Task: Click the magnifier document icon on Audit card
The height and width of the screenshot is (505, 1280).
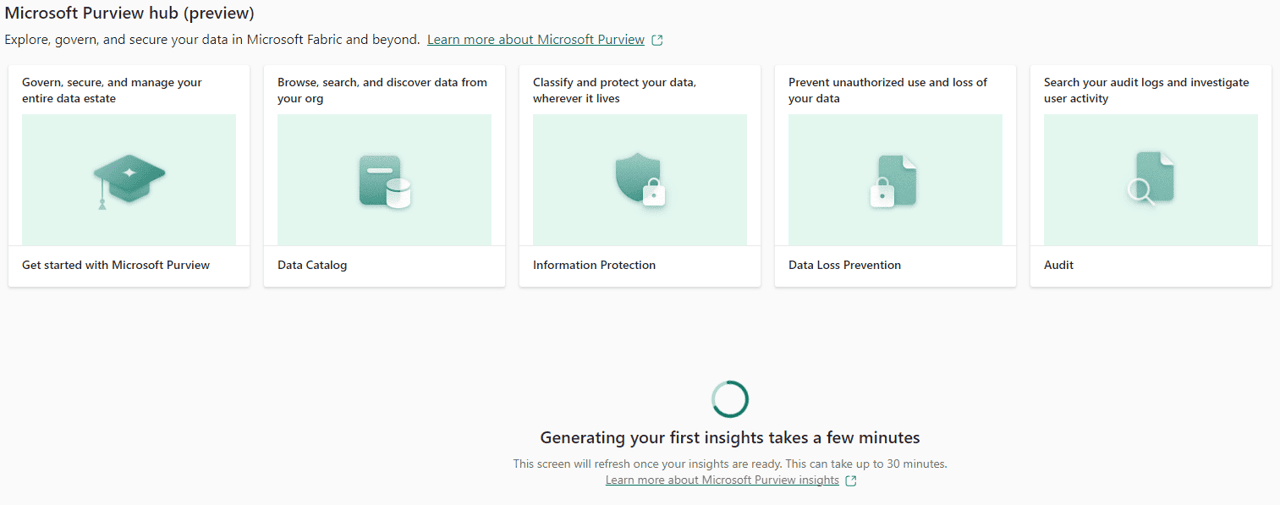Action: (x=1150, y=179)
